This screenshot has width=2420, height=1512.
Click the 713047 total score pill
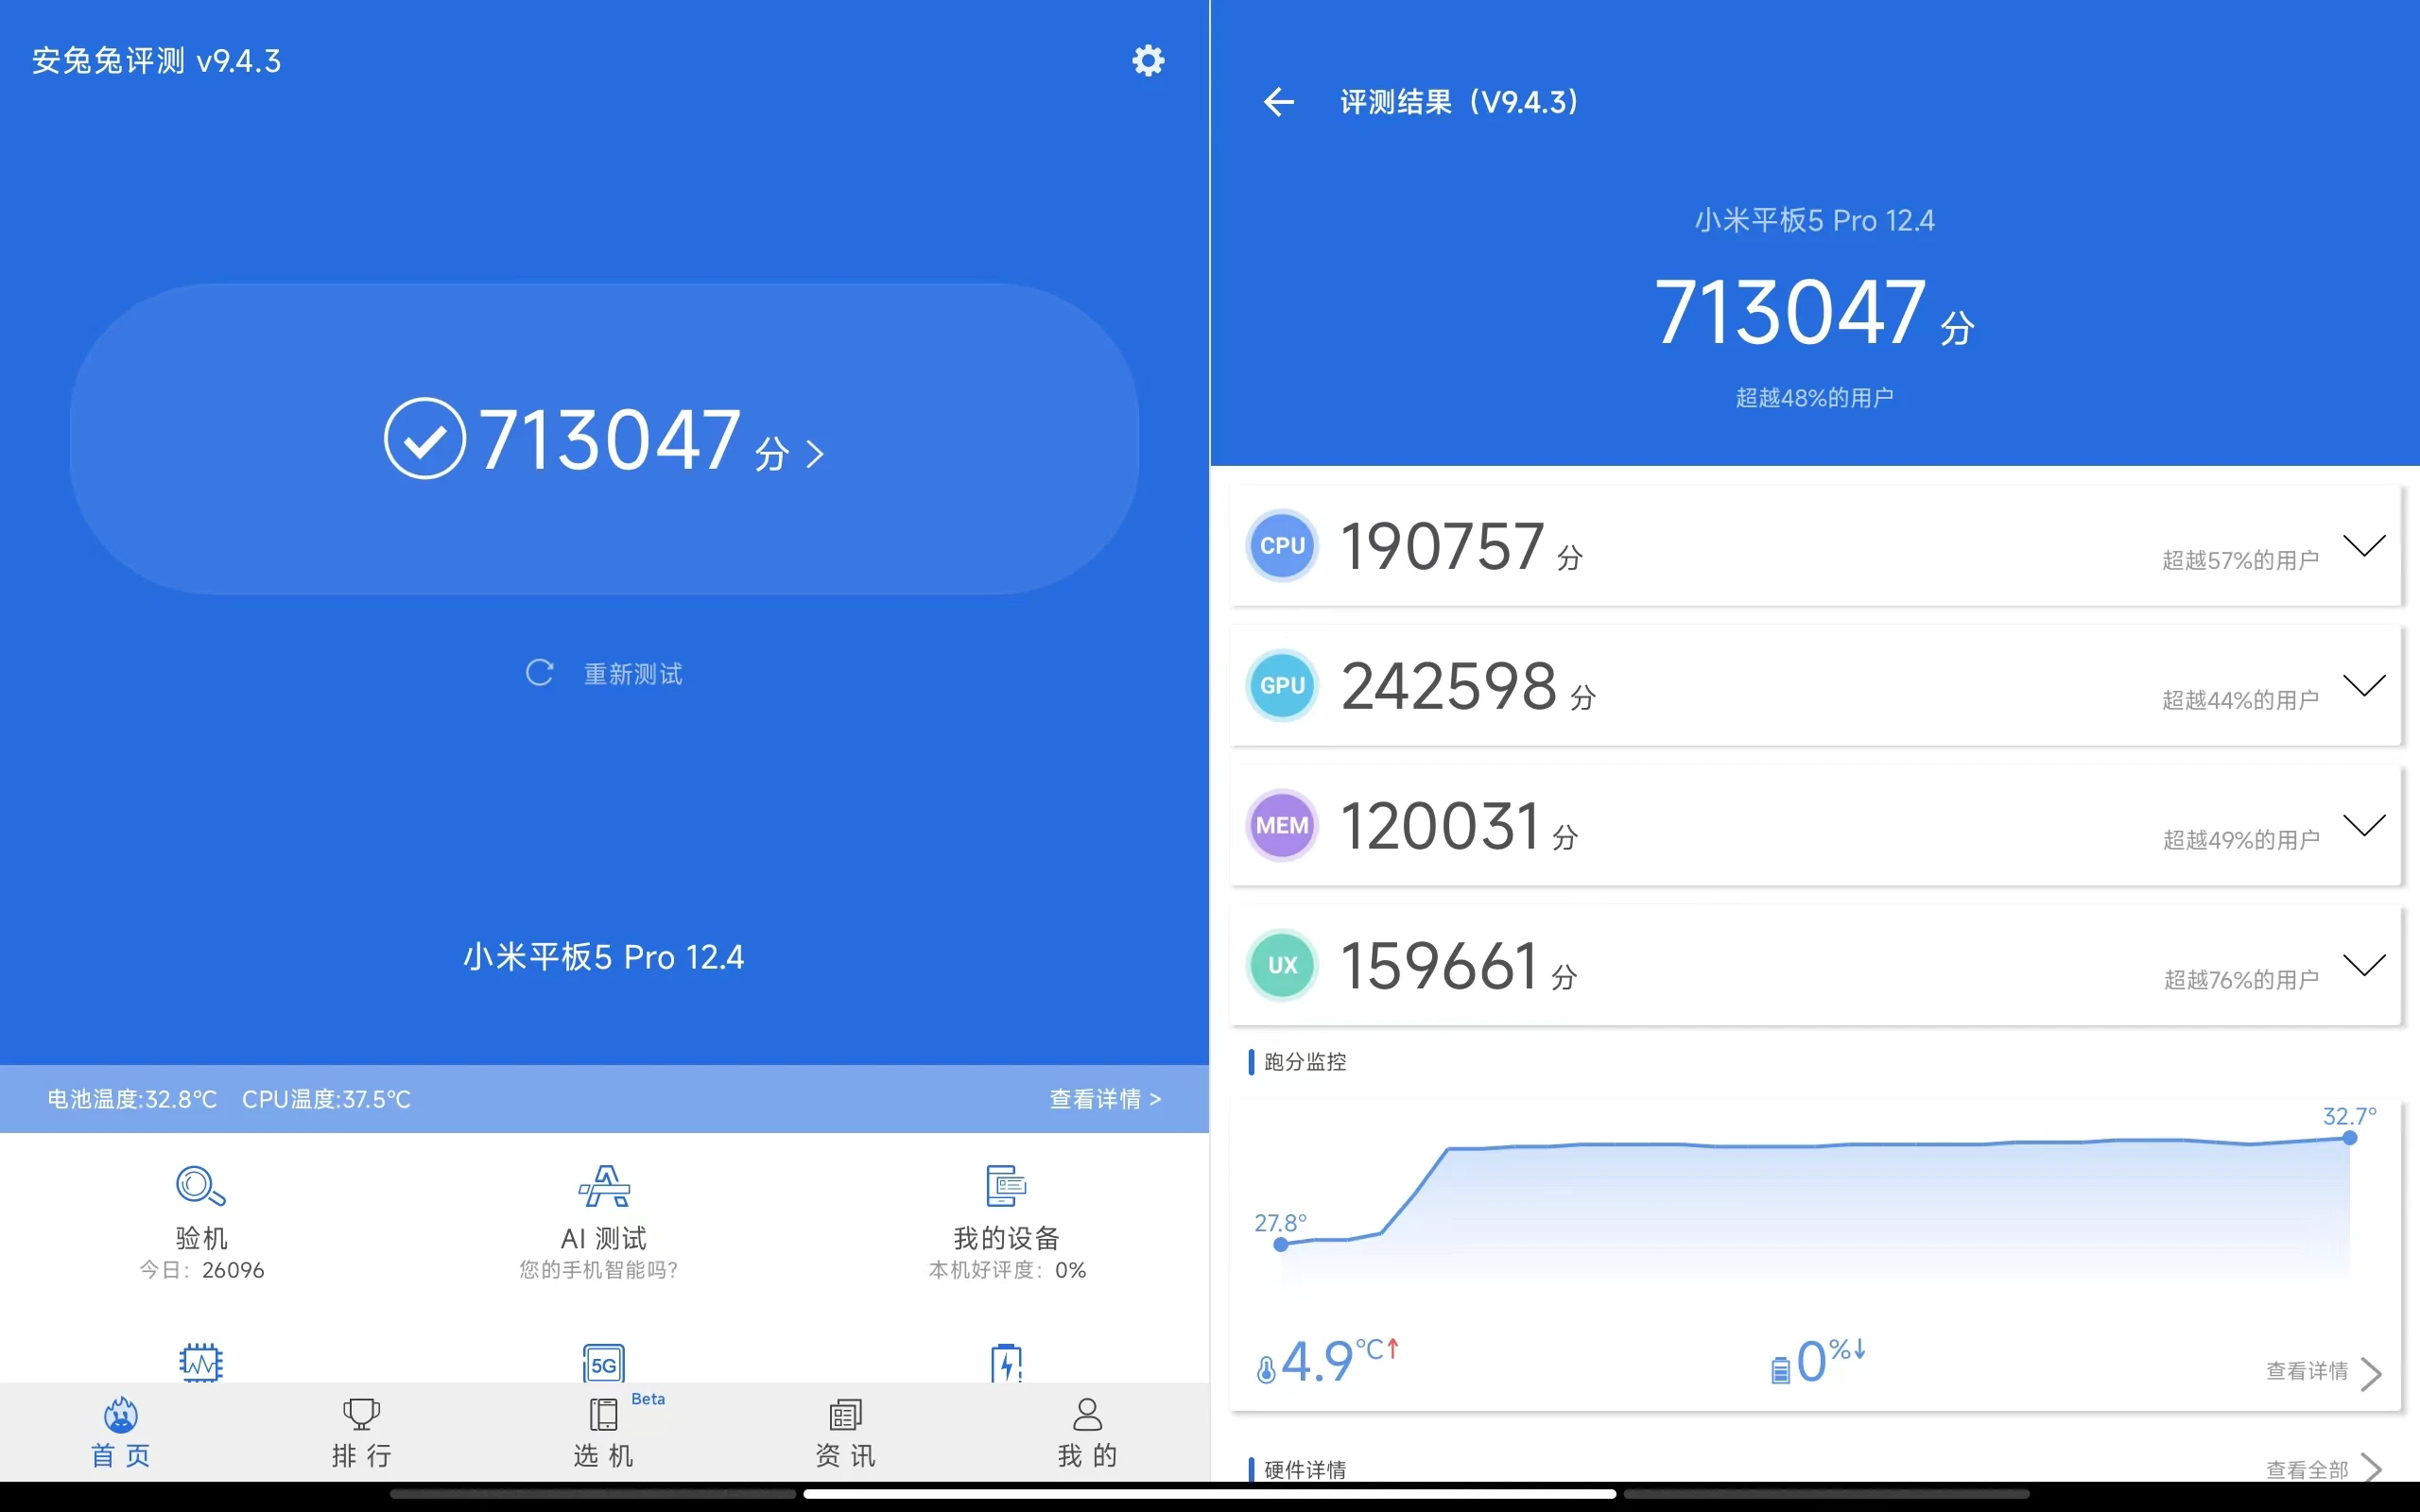[x=604, y=439]
